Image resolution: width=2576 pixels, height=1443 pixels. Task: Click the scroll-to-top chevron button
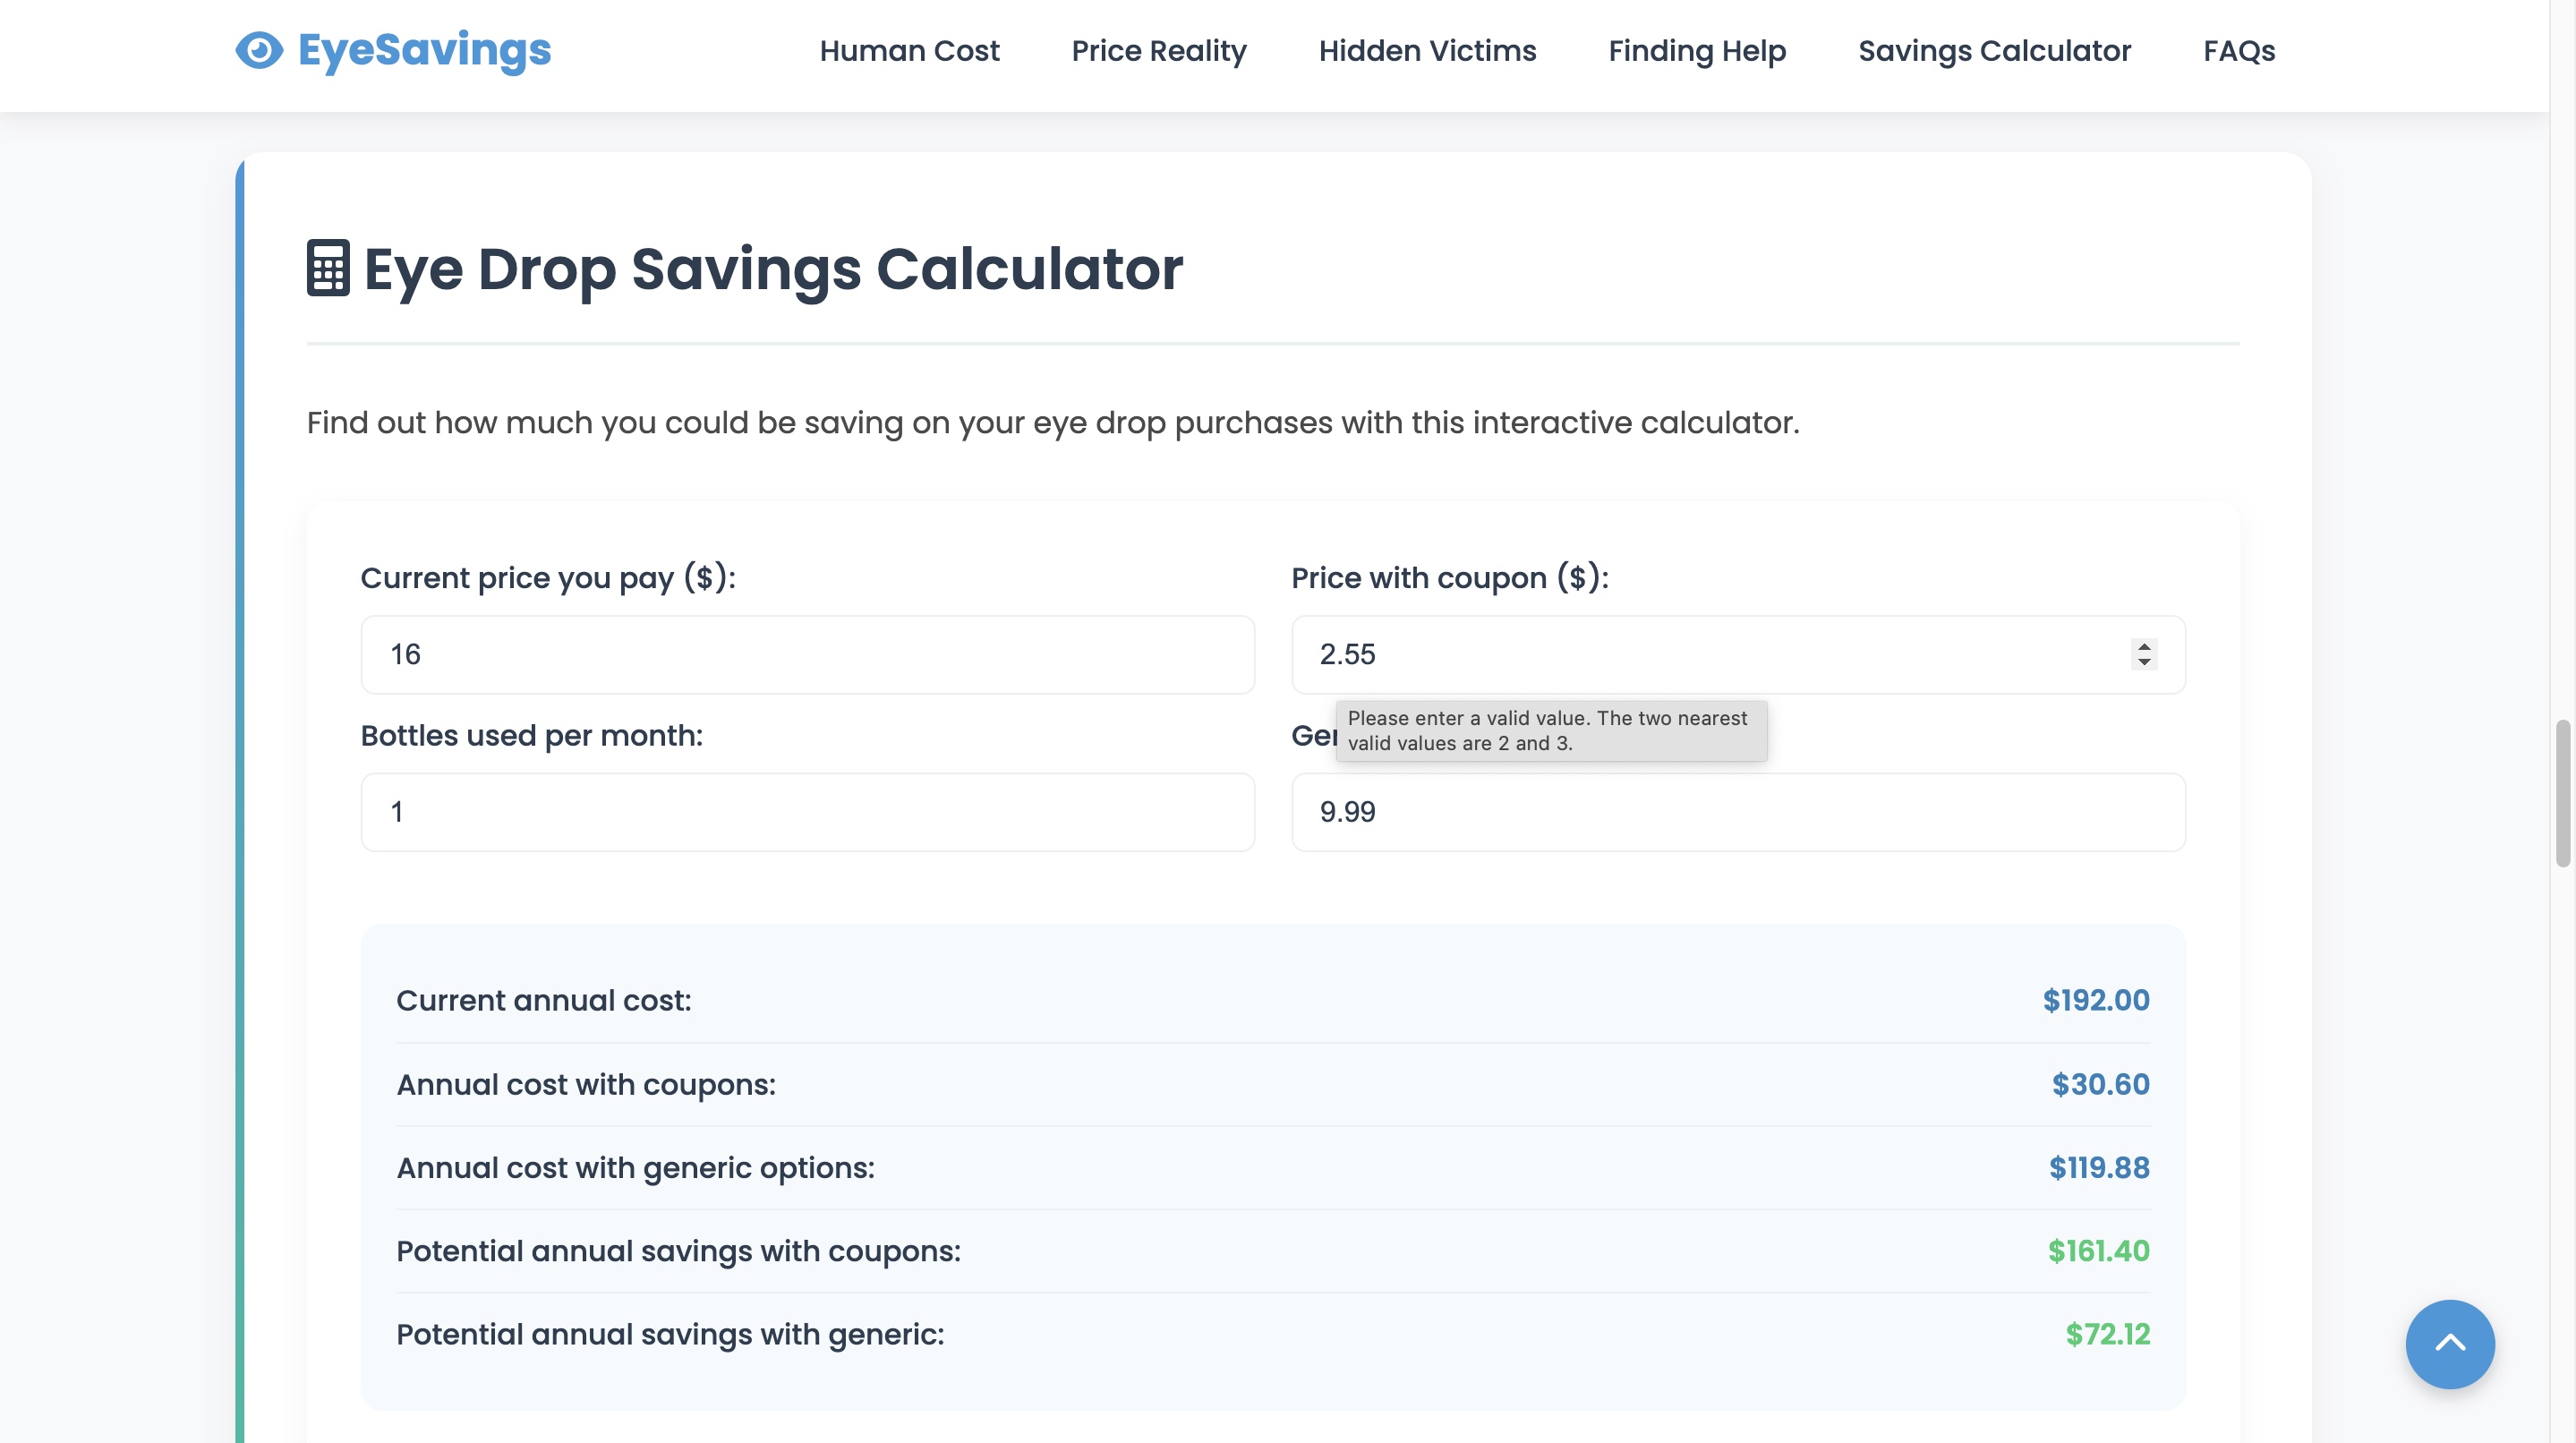2449,1343
